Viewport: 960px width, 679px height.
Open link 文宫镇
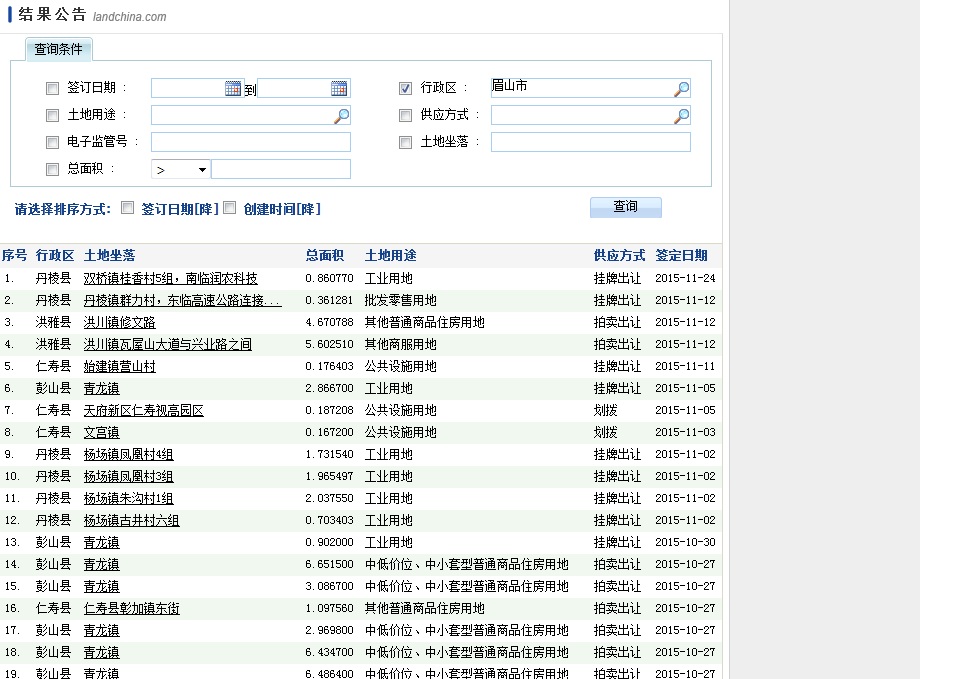(101, 433)
